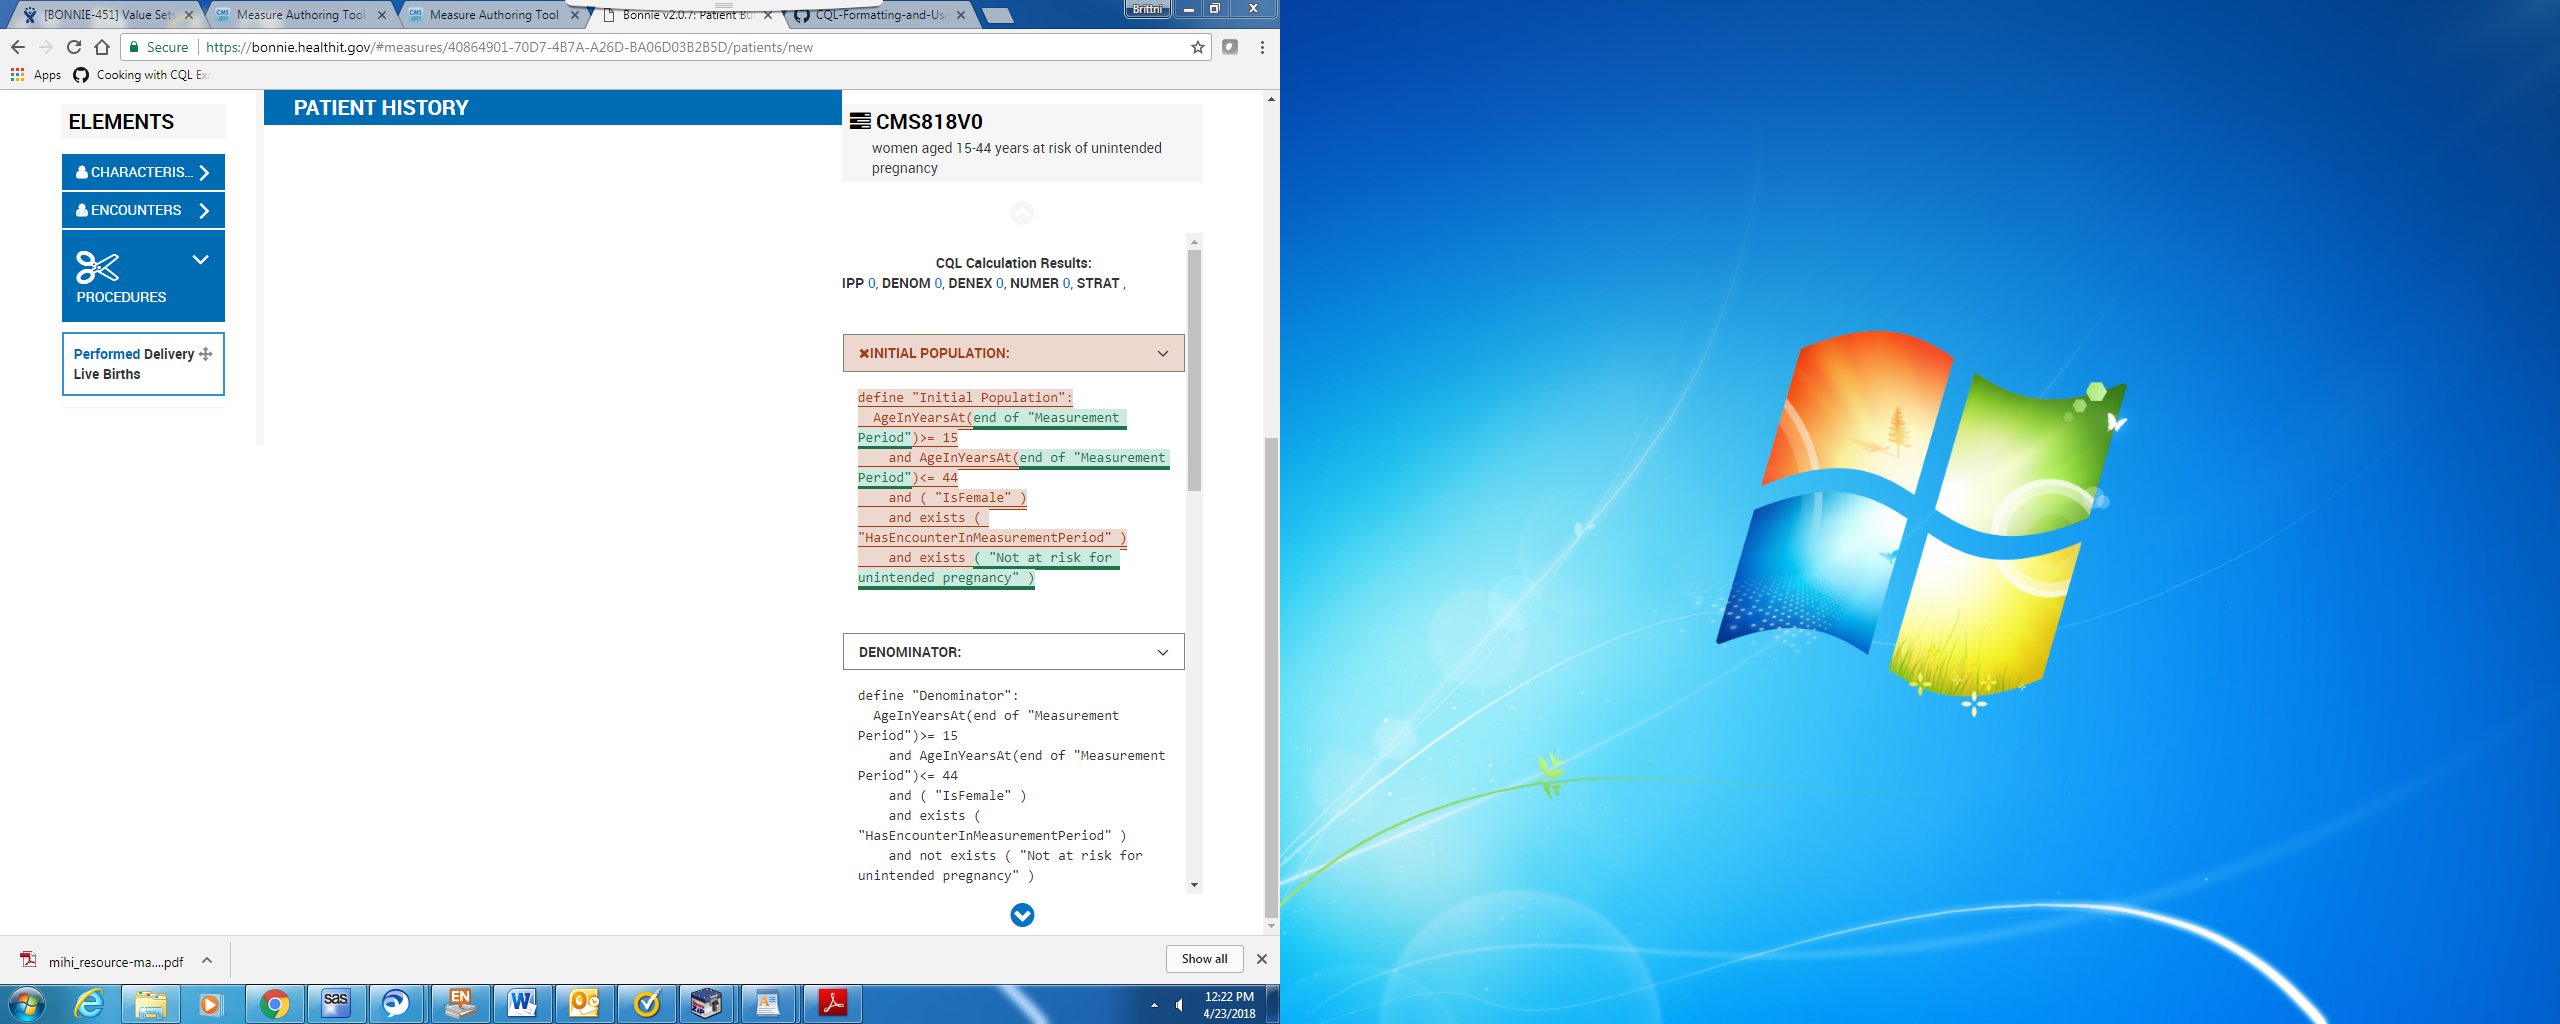Expand the Encounters elements category

(x=143, y=210)
